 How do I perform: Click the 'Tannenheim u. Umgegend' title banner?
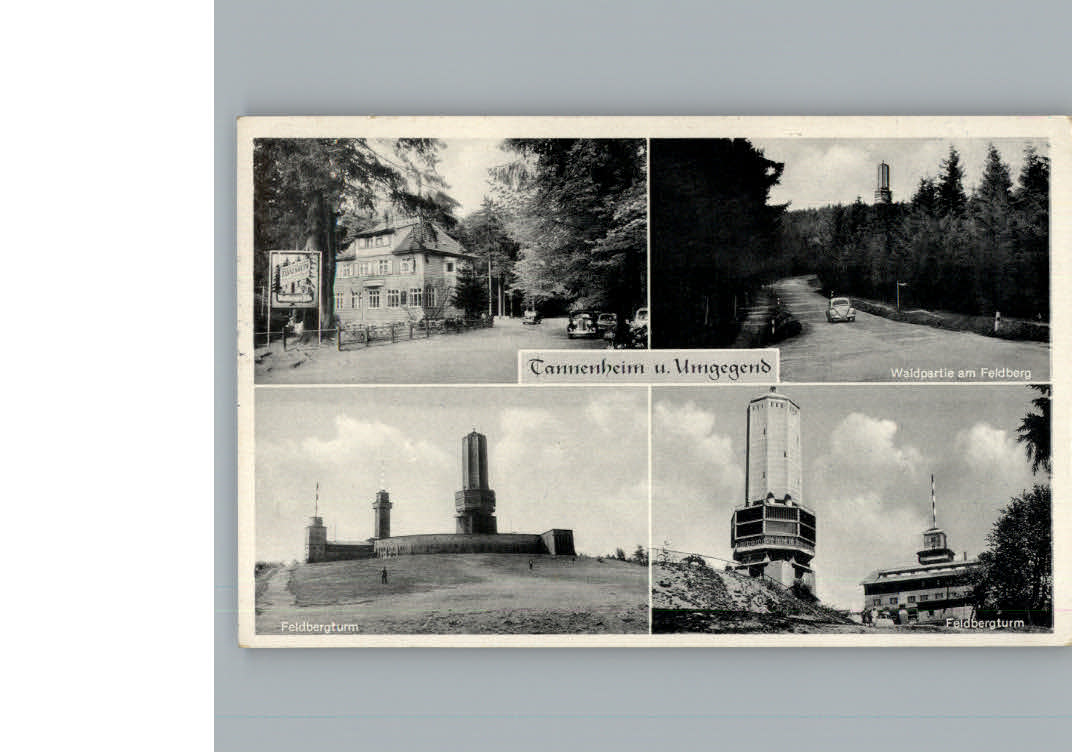648,366
